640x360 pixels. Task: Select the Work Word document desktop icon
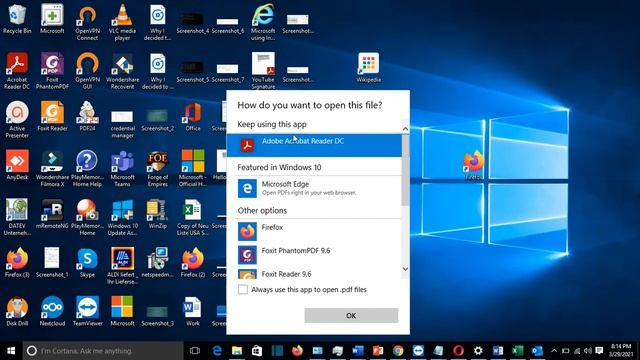coord(193,311)
